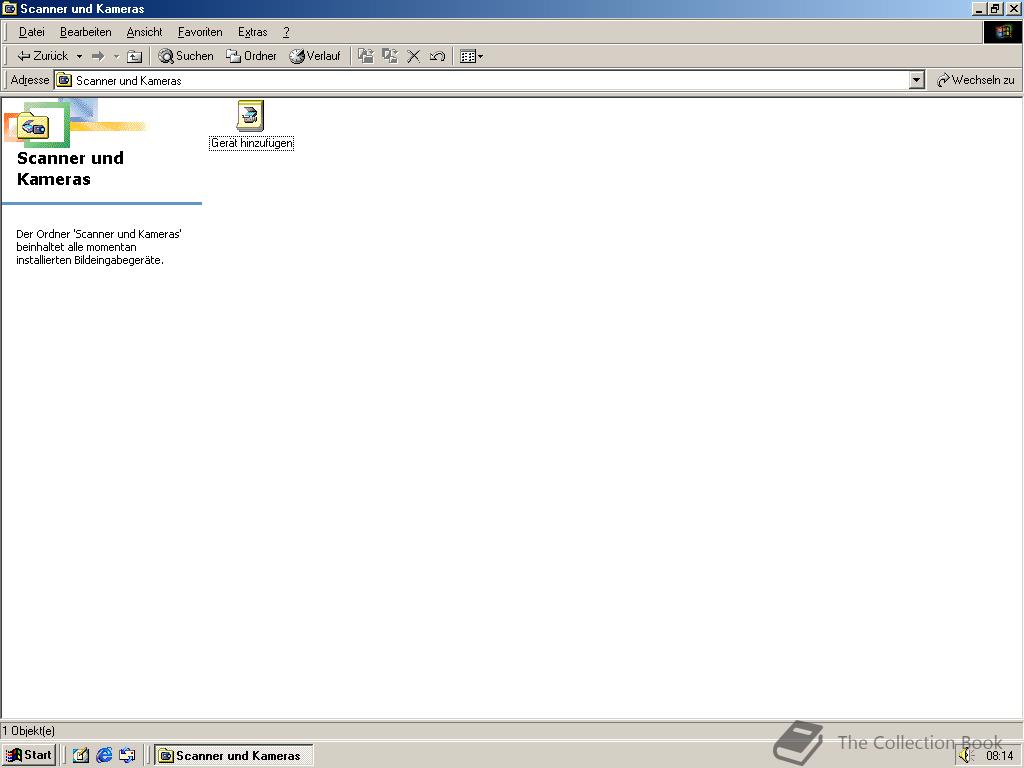Click the Undo toolbar icon
This screenshot has height=768, width=1024.
438,56
